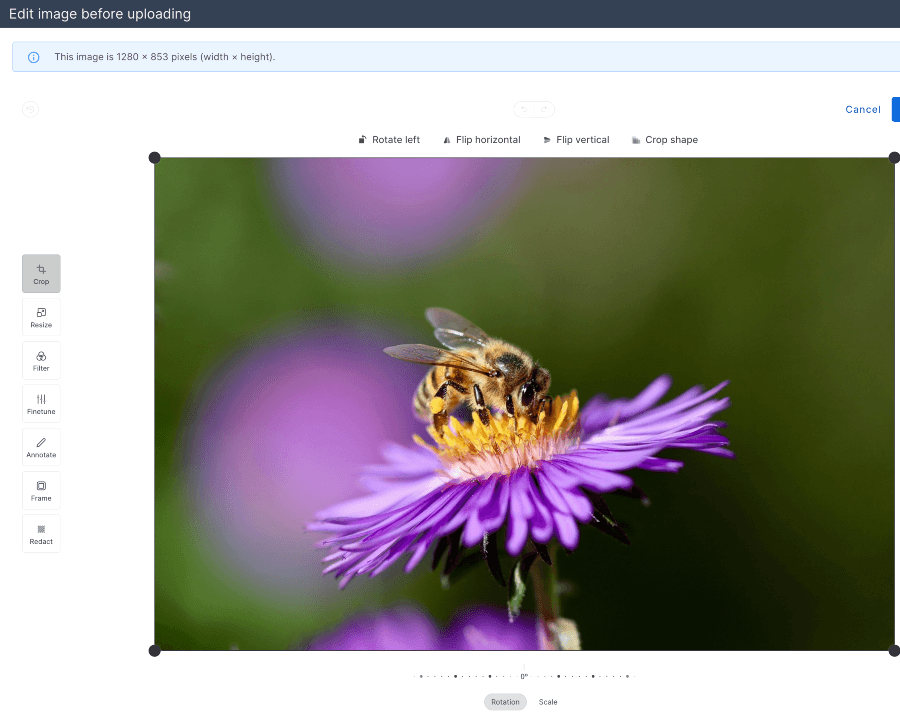This screenshot has width=900, height=720.
Task: Click the revert-to-original icon
Action: pyautogui.click(x=30, y=109)
